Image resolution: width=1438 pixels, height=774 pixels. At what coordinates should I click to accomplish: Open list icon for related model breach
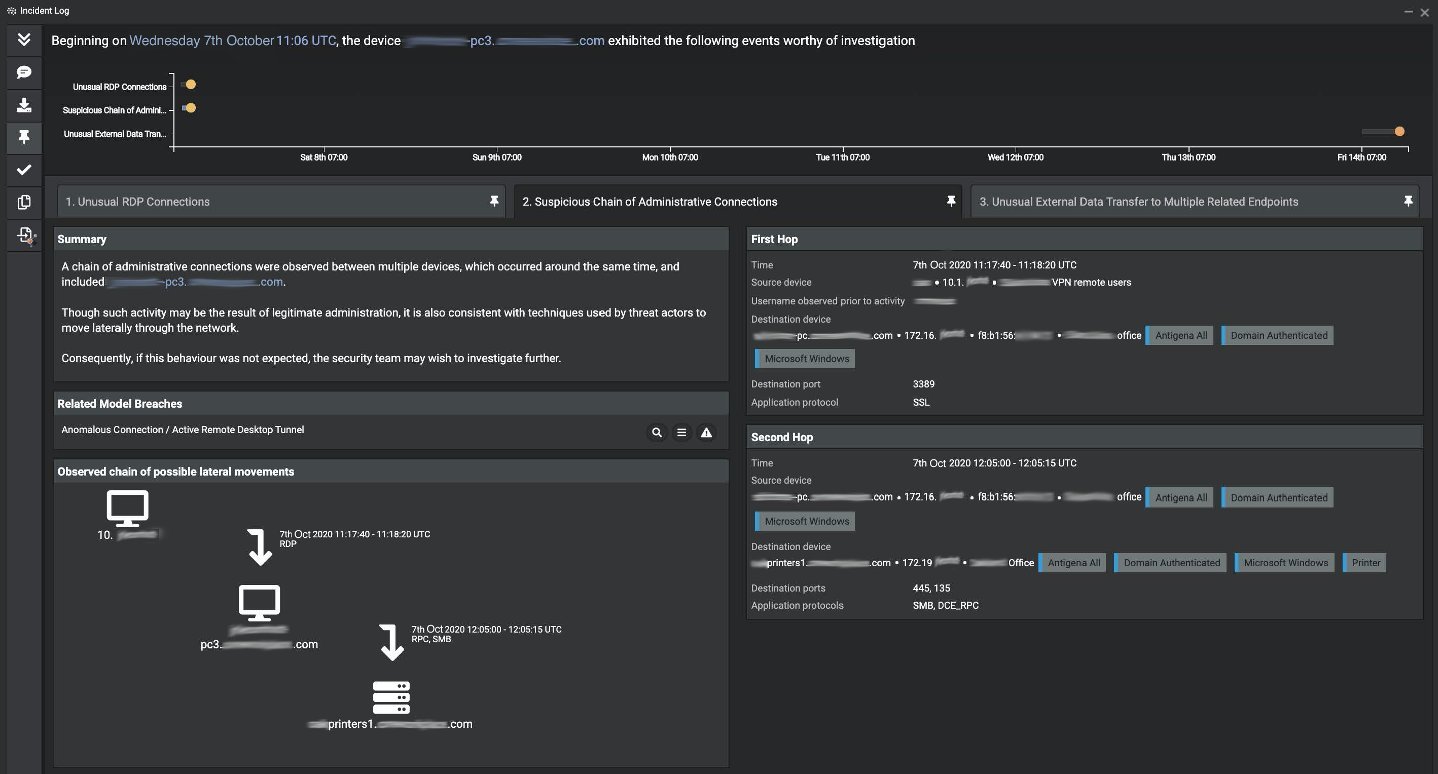click(682, 433)
